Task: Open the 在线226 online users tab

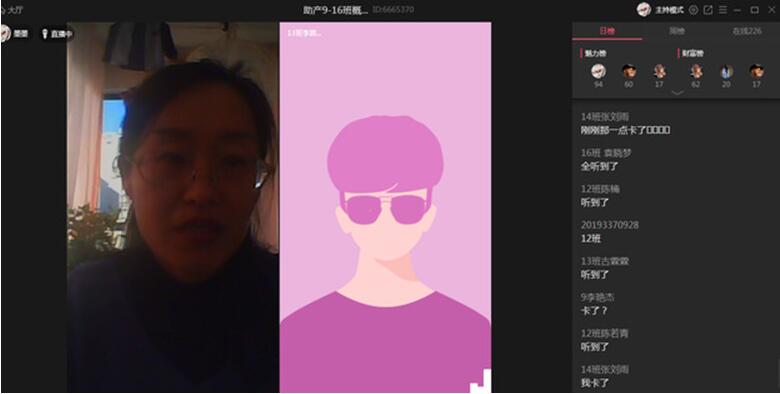Action: coord(747,31)
